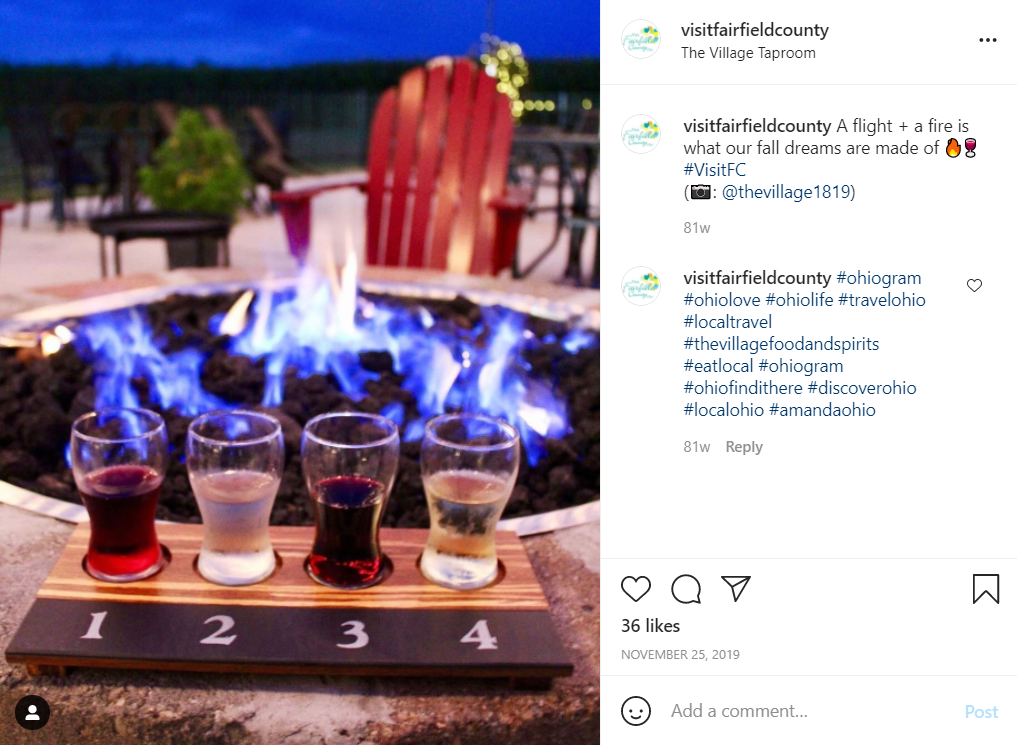
Task: Like the post with heart icon
Action: pyautogui.click(x=636, y=589)
